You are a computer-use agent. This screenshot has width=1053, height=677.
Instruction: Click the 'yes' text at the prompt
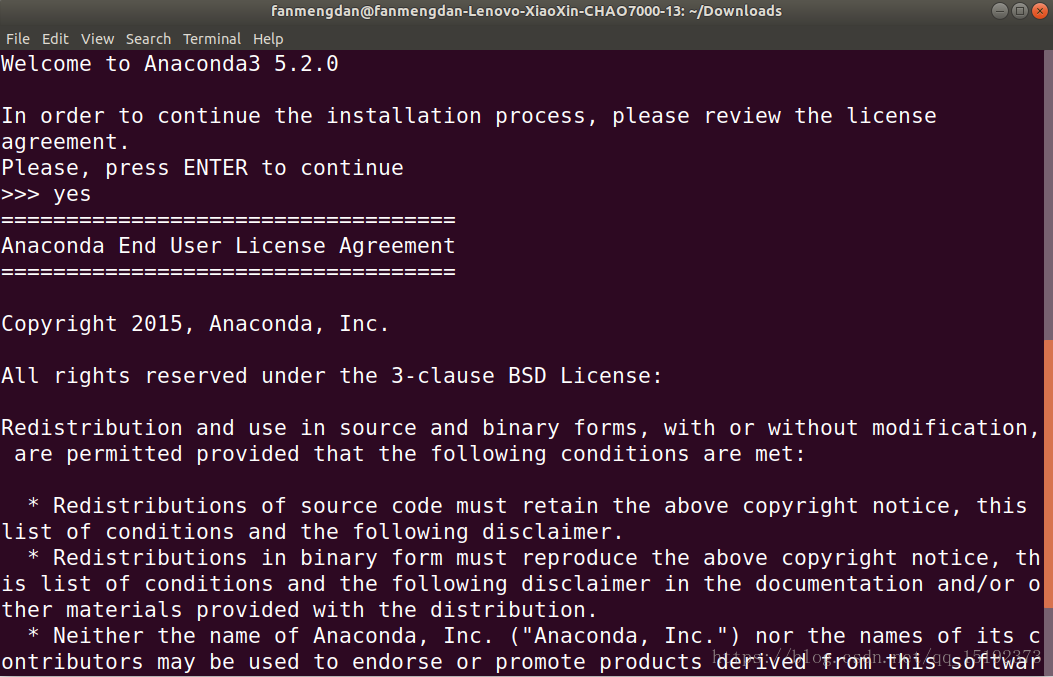[x=72, y=194]
